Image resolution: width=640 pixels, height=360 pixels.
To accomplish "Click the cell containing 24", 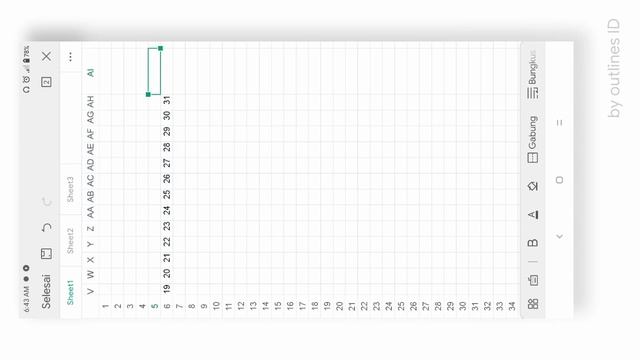I will [167, 211].
